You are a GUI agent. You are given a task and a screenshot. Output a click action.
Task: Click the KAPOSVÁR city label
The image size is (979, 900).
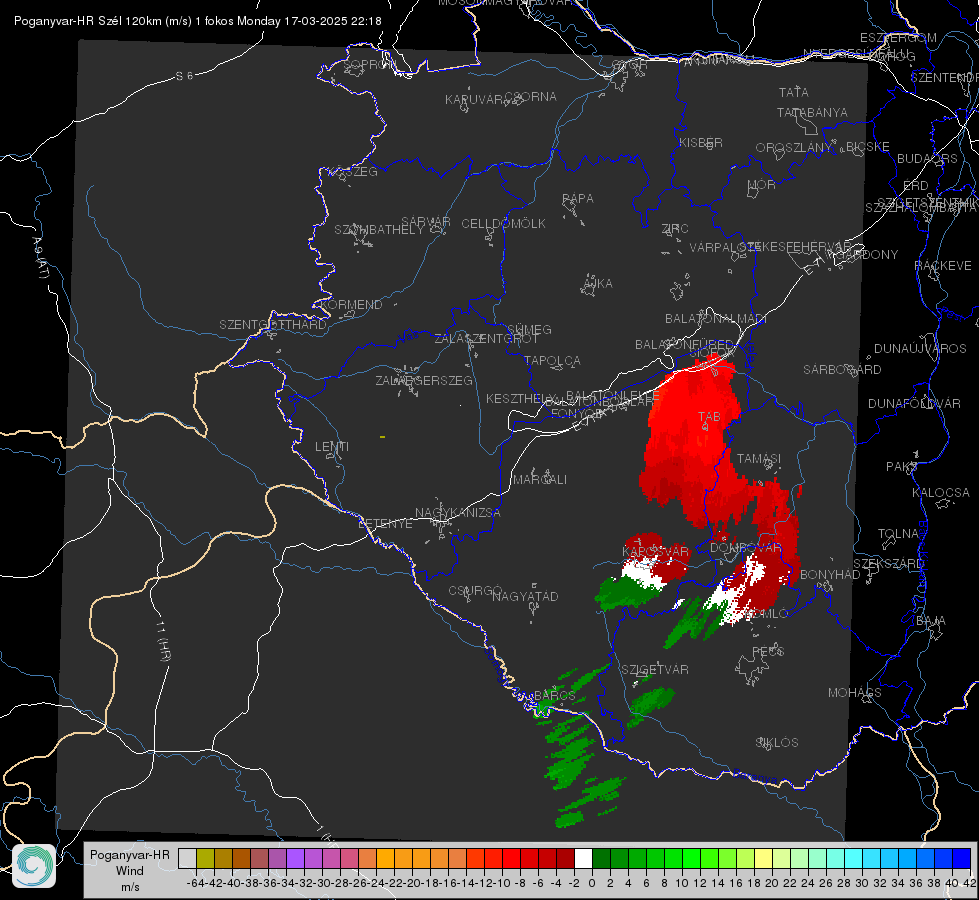pos(656,551)
